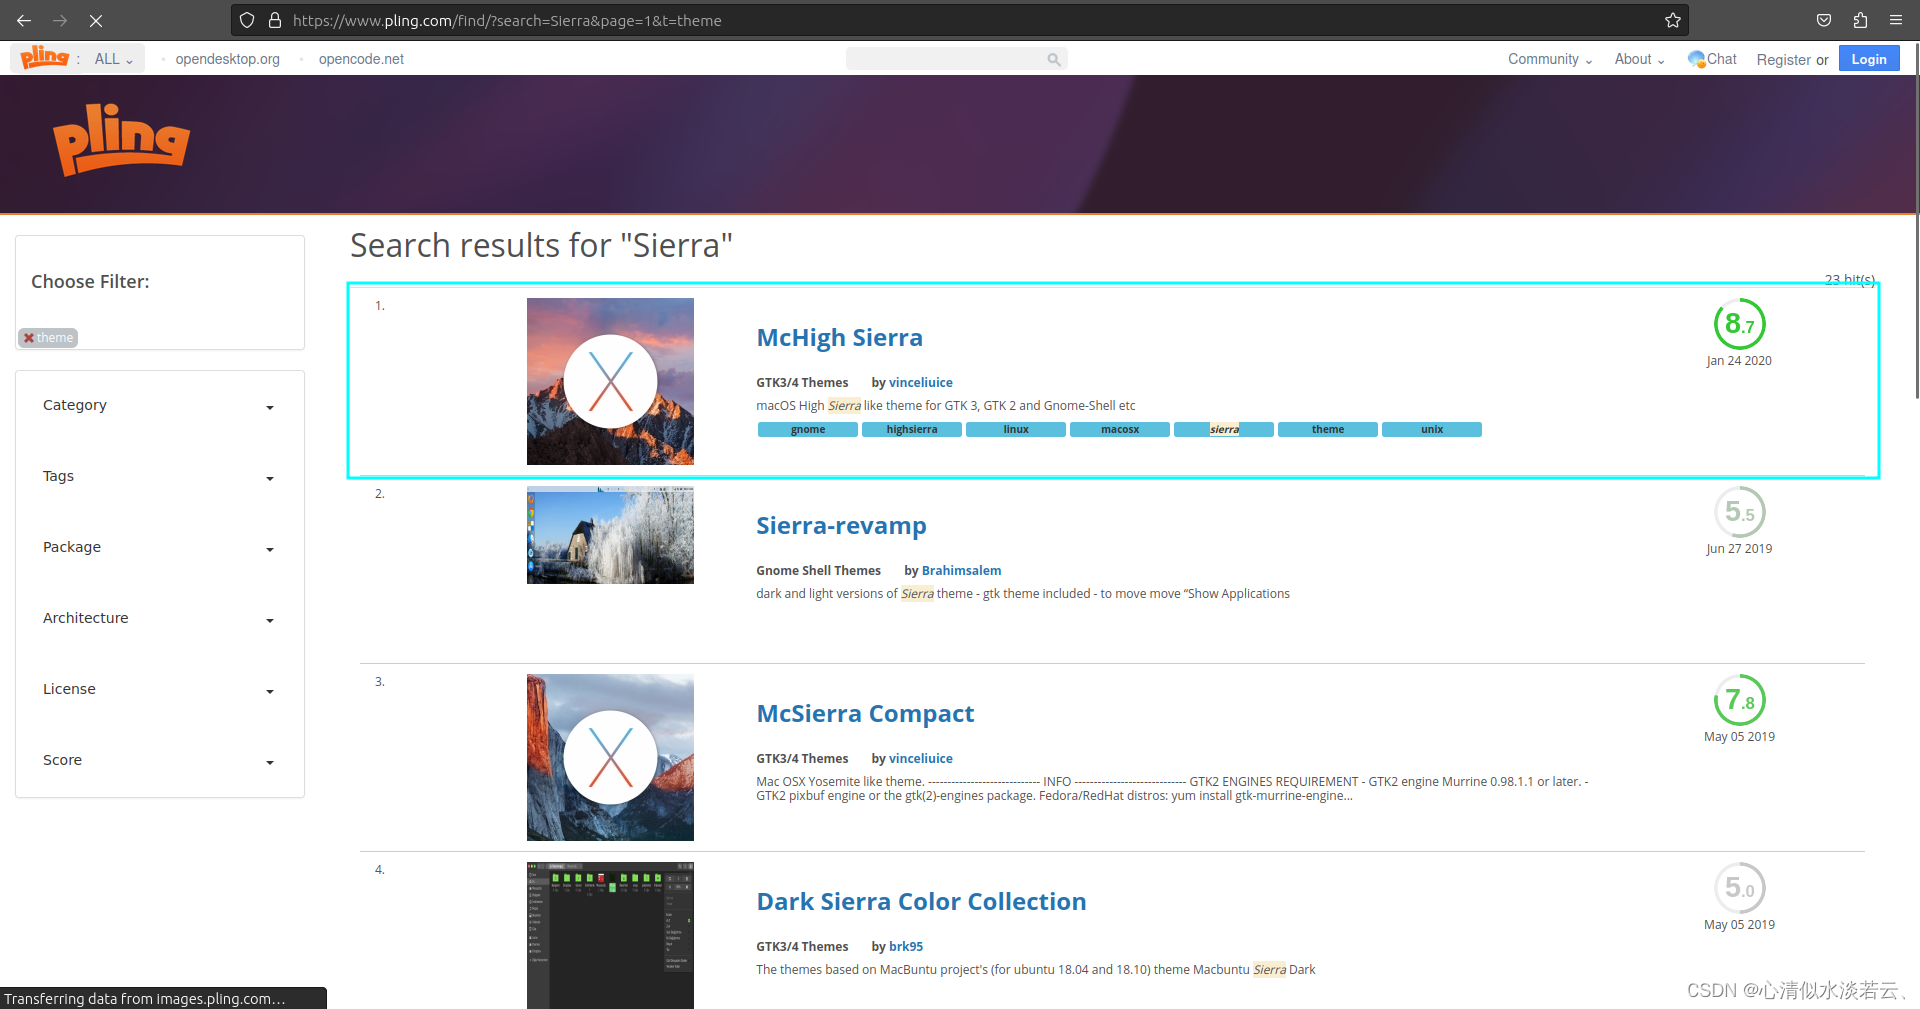This screenshot has width=1920, height=1009.
Task: Expand the About menu
Action: coord(1639,59)
